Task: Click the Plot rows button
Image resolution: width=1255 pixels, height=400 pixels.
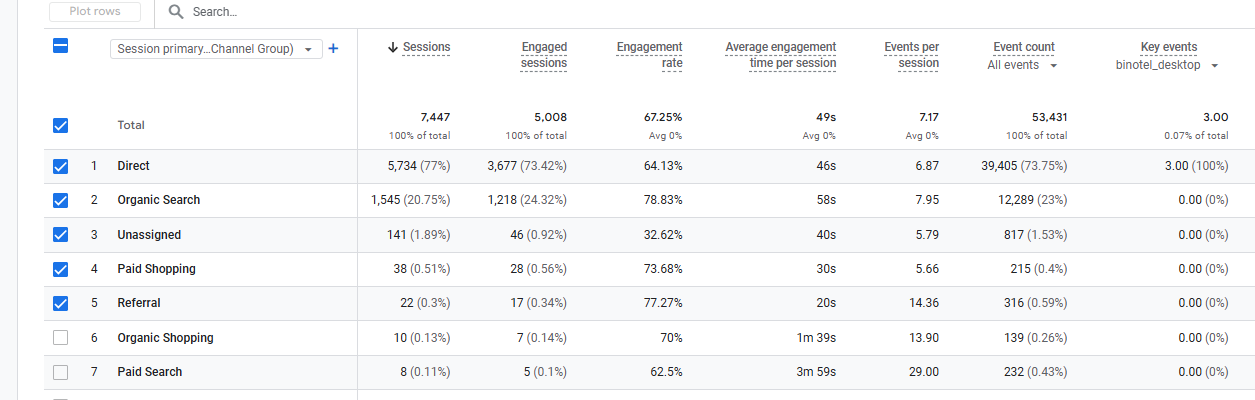Action: [95, 12]
